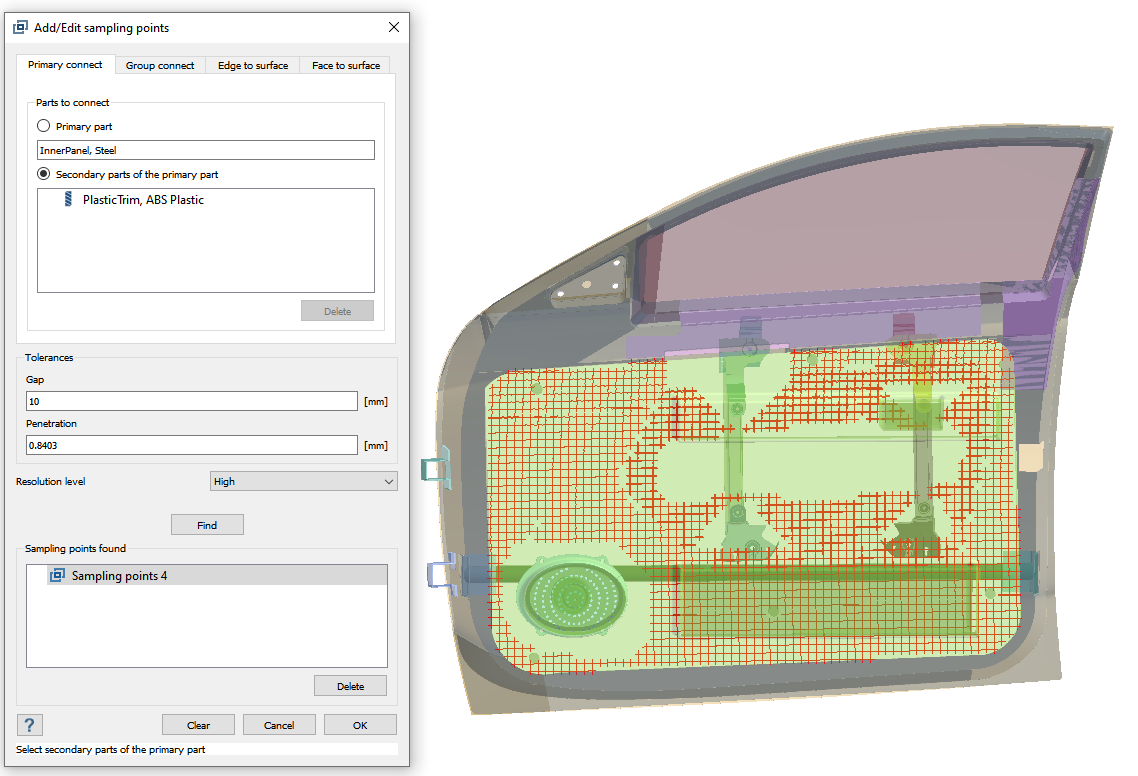Viewport: 1138px width, 776px height.
Task: Select the Primary part radio button
Action: (x=43, y=127)
